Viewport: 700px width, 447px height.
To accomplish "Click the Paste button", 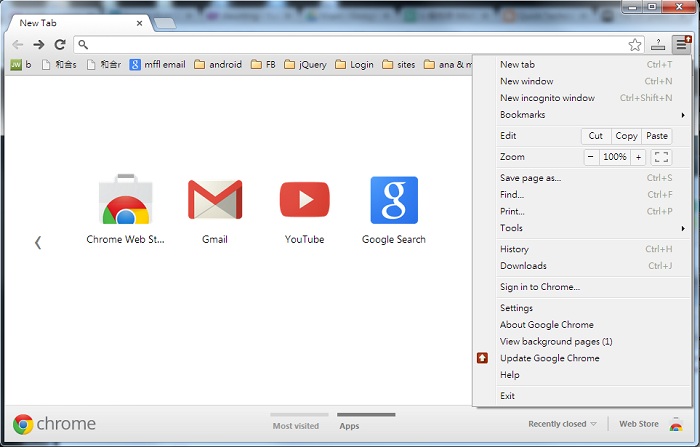I will (657, 136).
